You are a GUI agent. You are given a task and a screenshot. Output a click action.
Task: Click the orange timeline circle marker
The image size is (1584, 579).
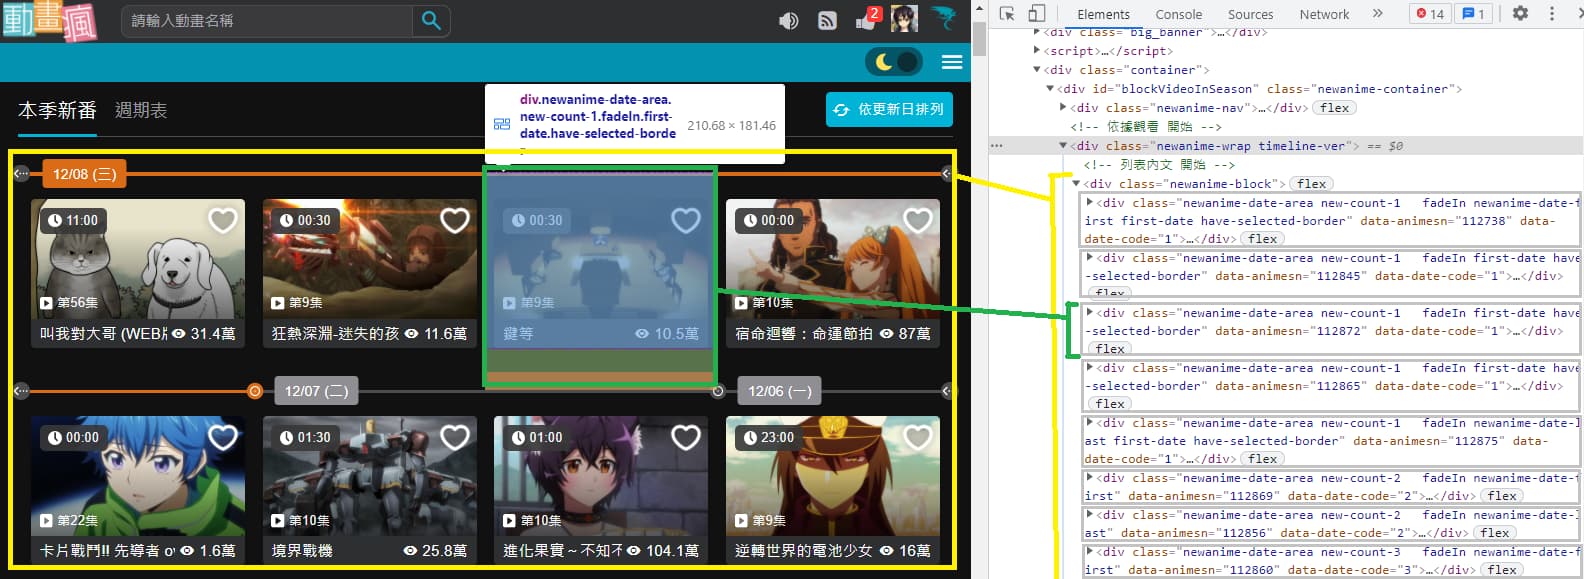255,391
